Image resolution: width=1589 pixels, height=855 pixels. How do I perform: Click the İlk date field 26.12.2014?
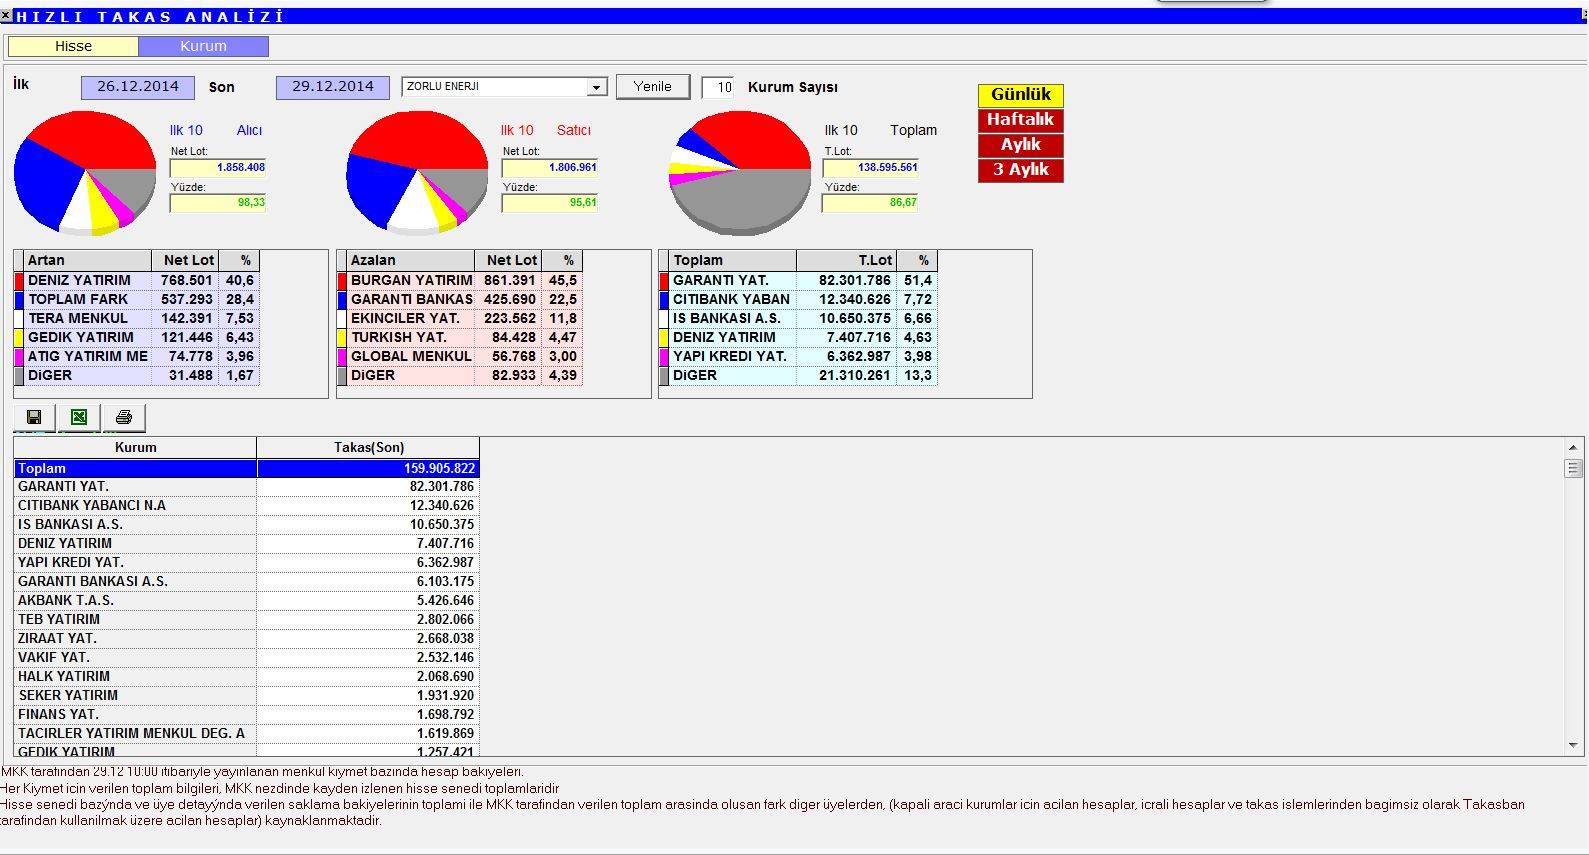(x=138, y=87)
